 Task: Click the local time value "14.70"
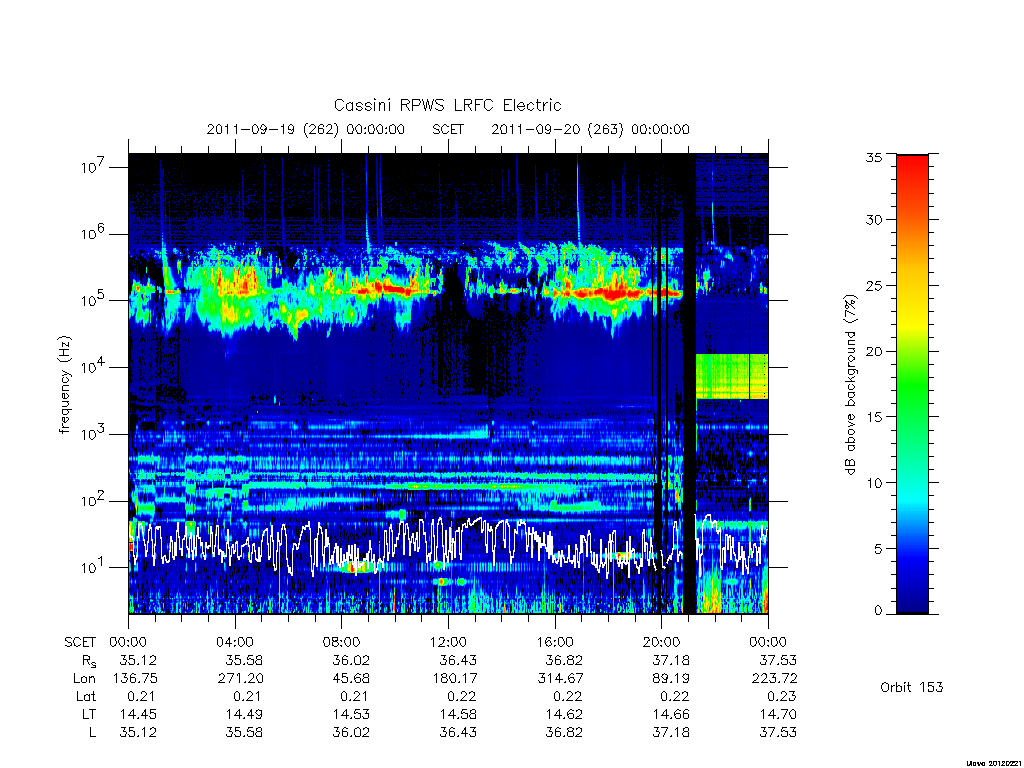778,714
